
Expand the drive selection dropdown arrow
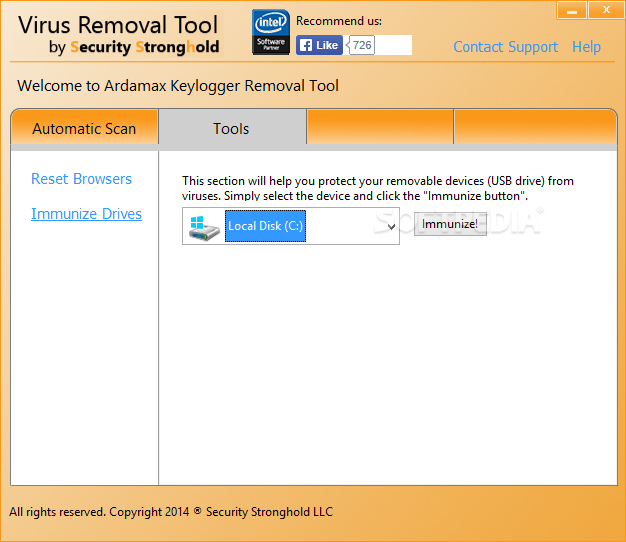[391, 227]
